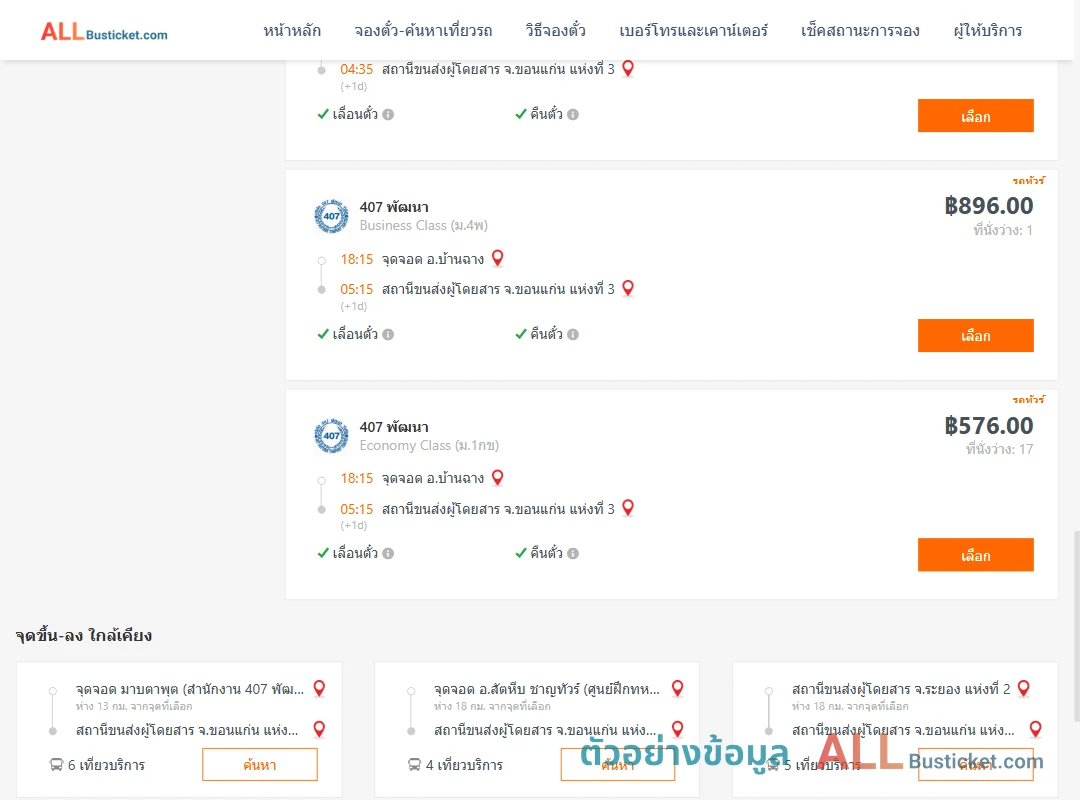The width and height of the screenshot is (1080, 800).
Task: Click bus icon beside 6 เที่ยวบริการ
Action: coord(56,765)
